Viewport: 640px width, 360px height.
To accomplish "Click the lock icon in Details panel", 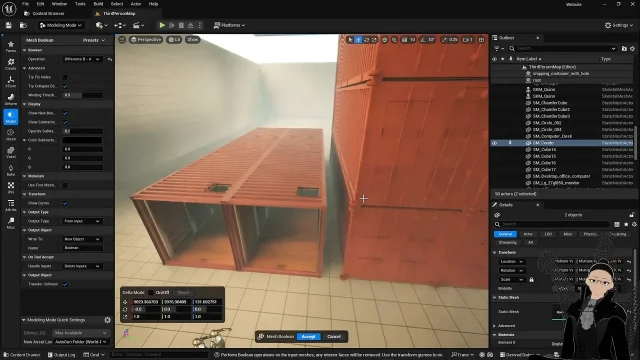I will (x=632, y=215).
